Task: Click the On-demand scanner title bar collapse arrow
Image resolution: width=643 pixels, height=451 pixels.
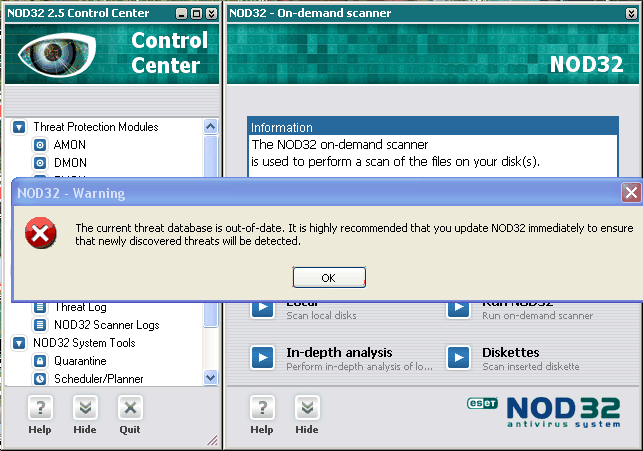Action: pyautogui.click(x=632, y=14)
